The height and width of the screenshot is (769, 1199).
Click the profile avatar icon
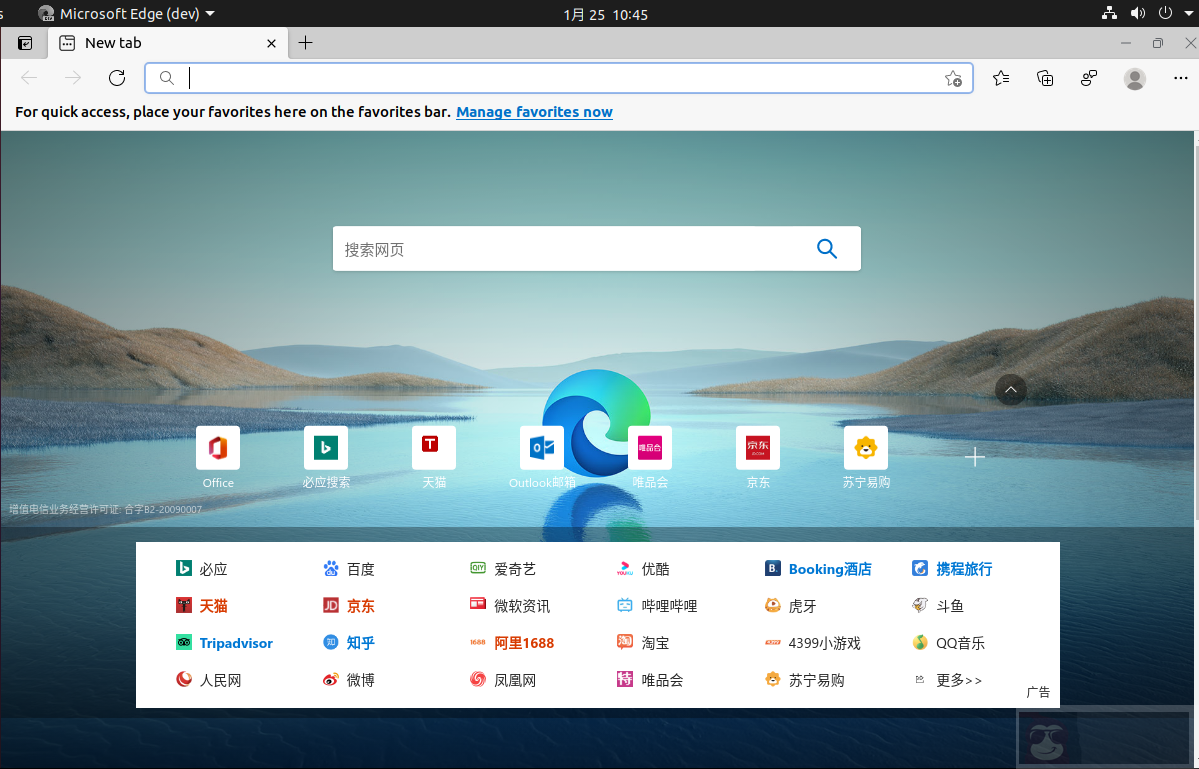pyautogui.click(x=1134, y=77)
